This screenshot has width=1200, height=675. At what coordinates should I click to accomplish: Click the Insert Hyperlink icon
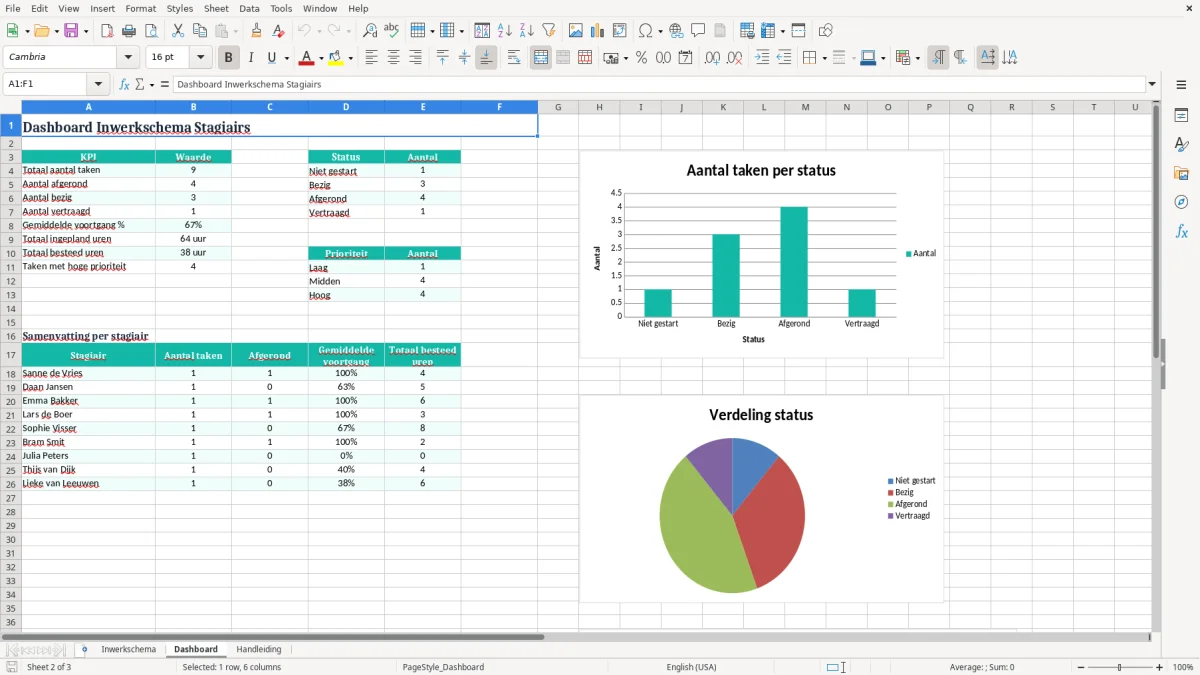tap(676, 31)
